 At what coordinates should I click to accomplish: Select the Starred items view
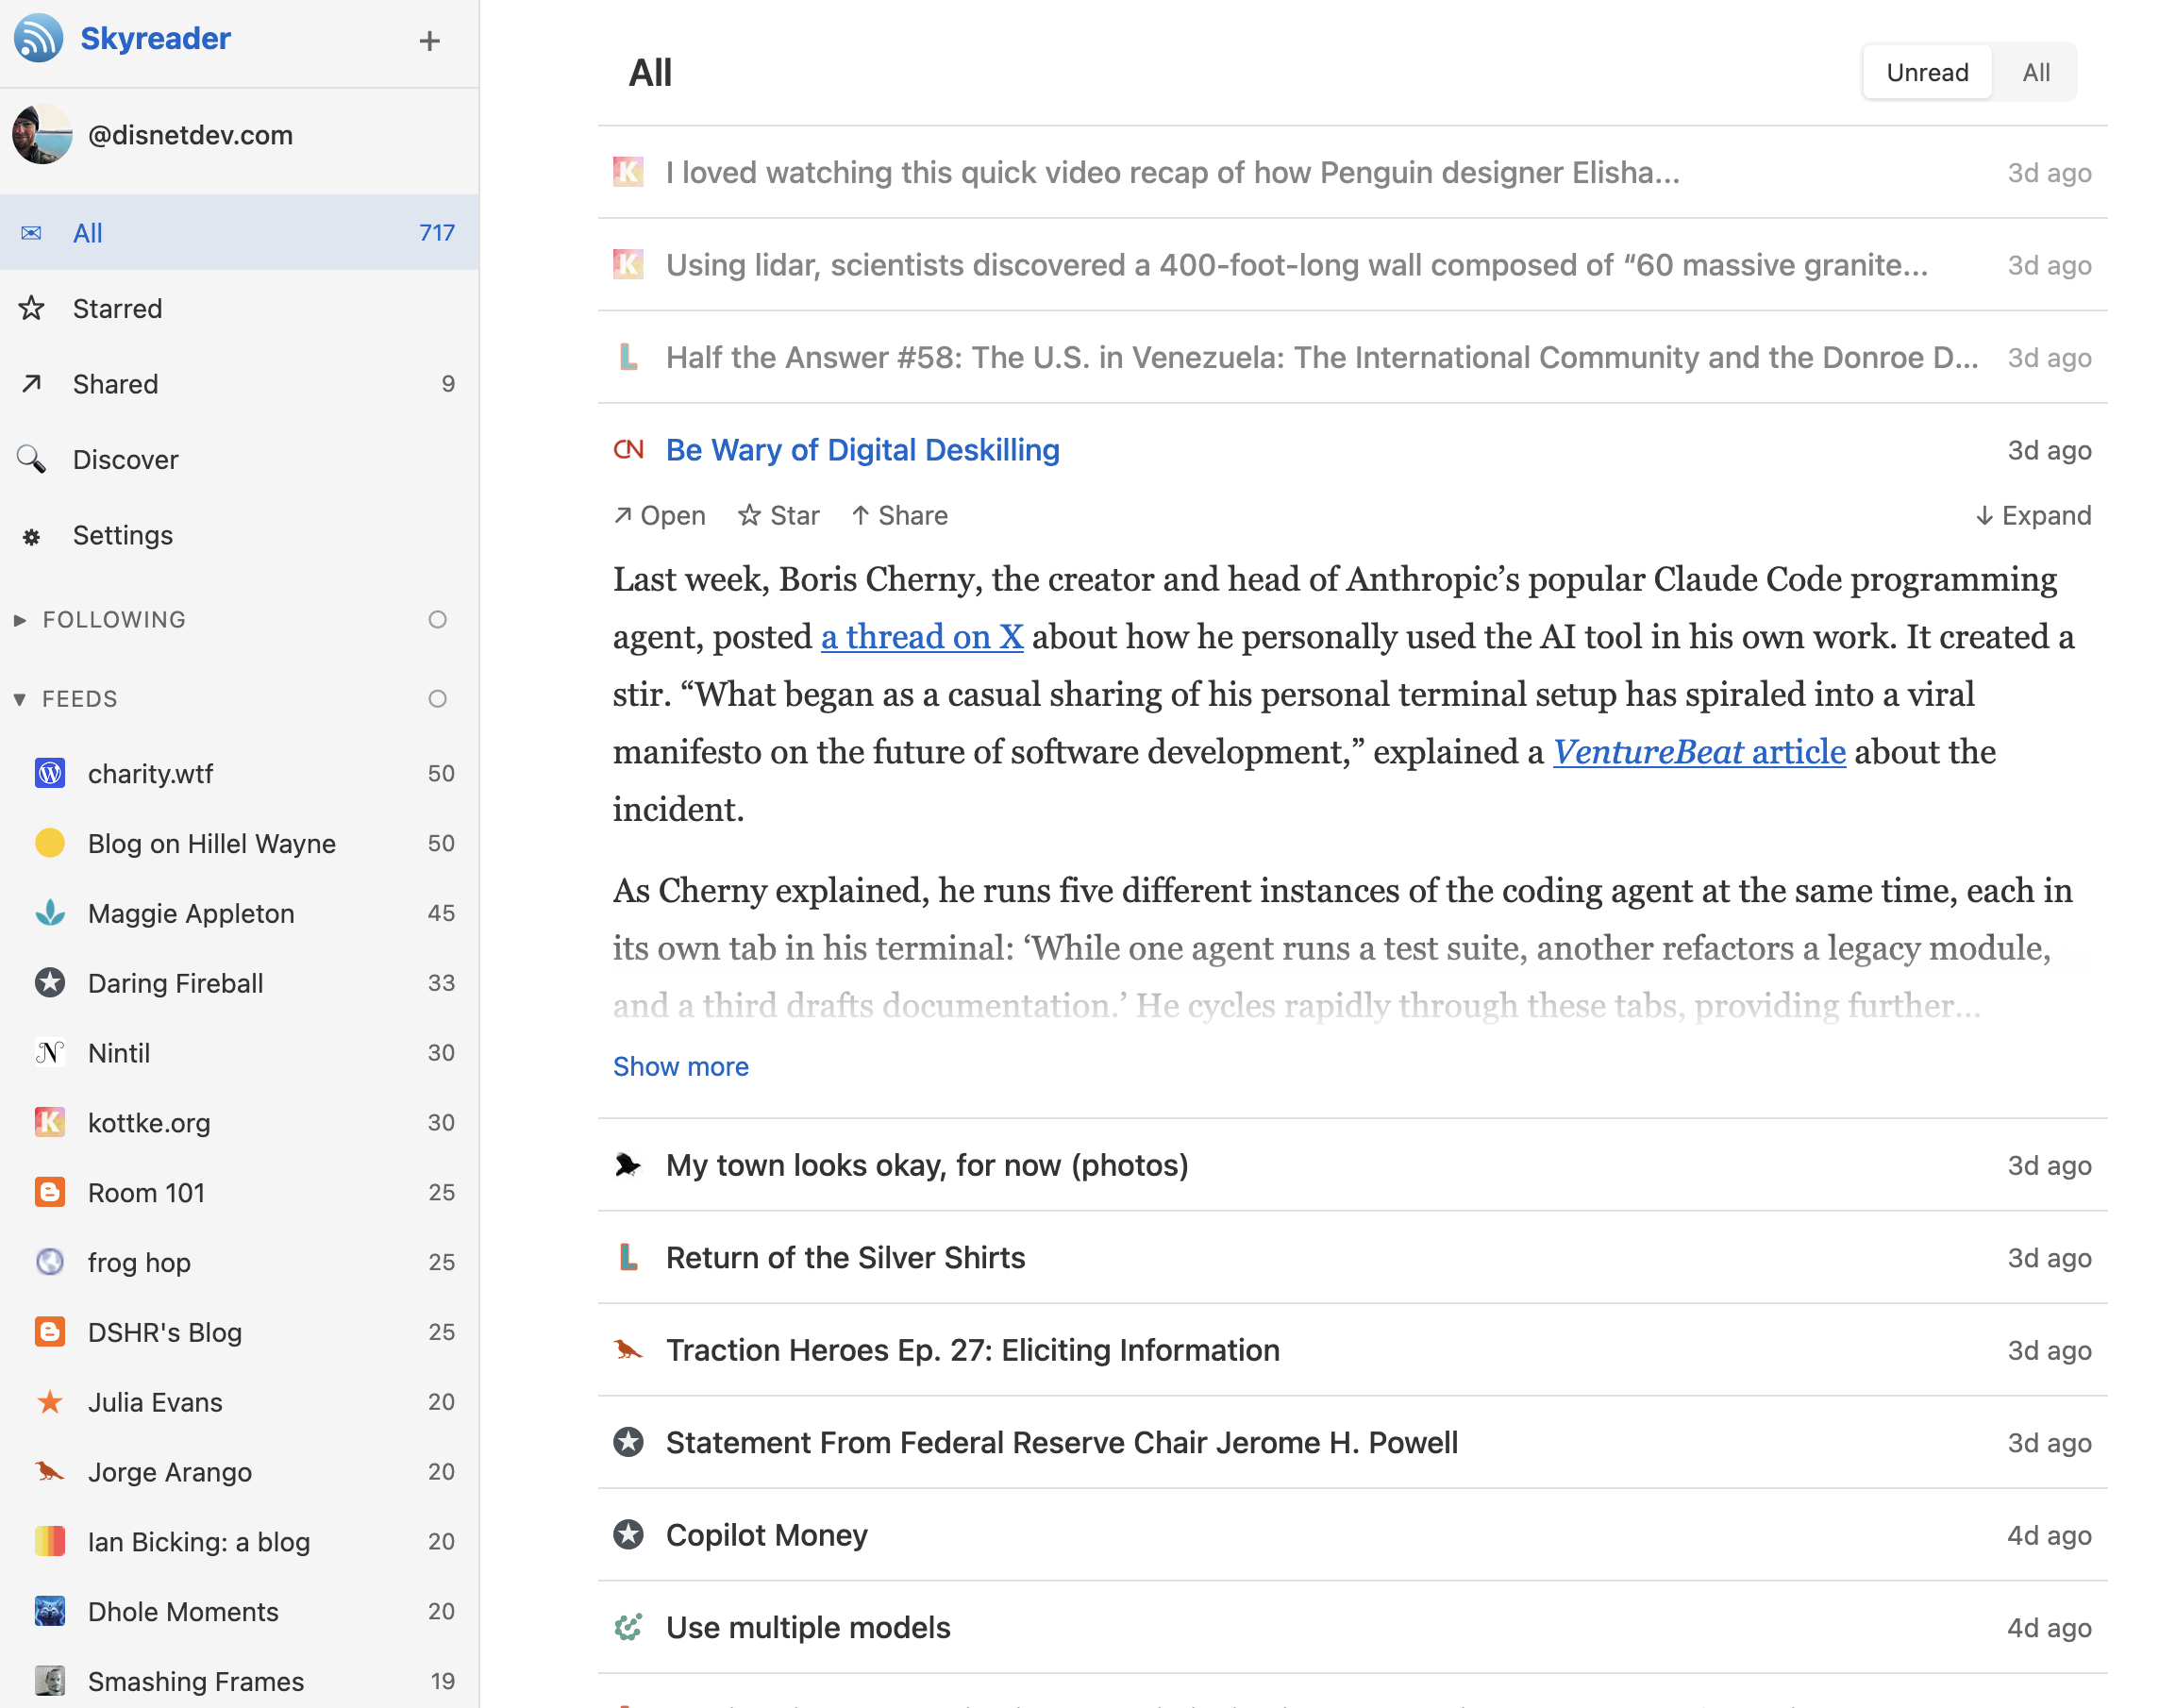tap(117, 308)
